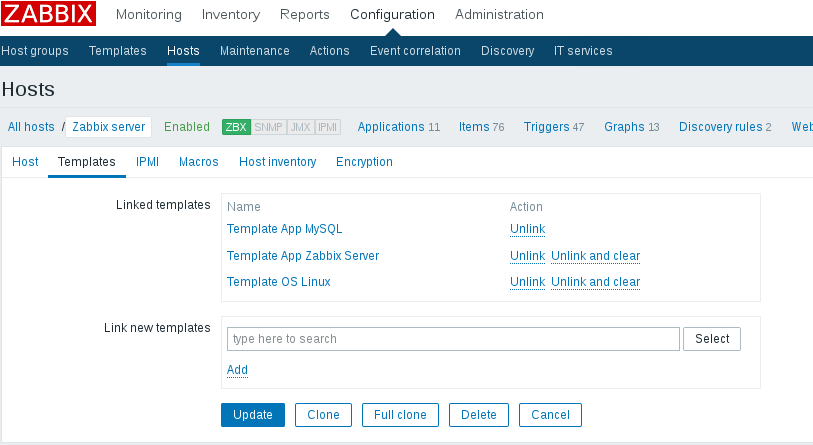The image size is (813, 445).
Task: Click the SNMP availability badge
Action: point(269,127)
